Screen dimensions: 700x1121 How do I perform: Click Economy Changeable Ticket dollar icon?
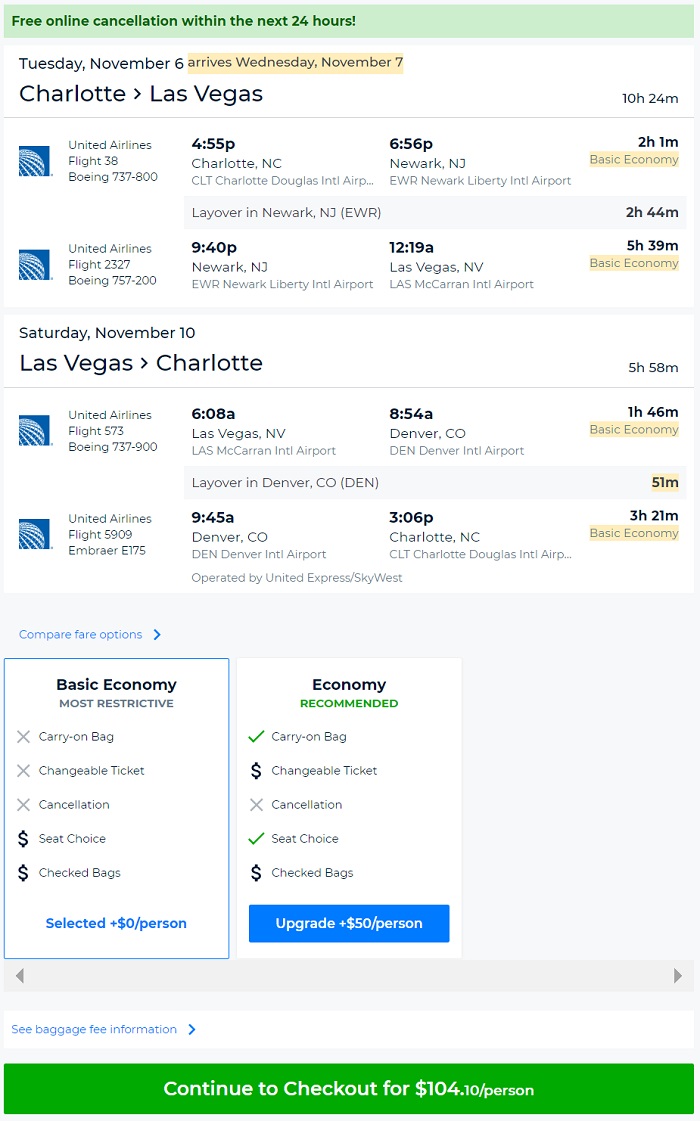tap(256, 771)
